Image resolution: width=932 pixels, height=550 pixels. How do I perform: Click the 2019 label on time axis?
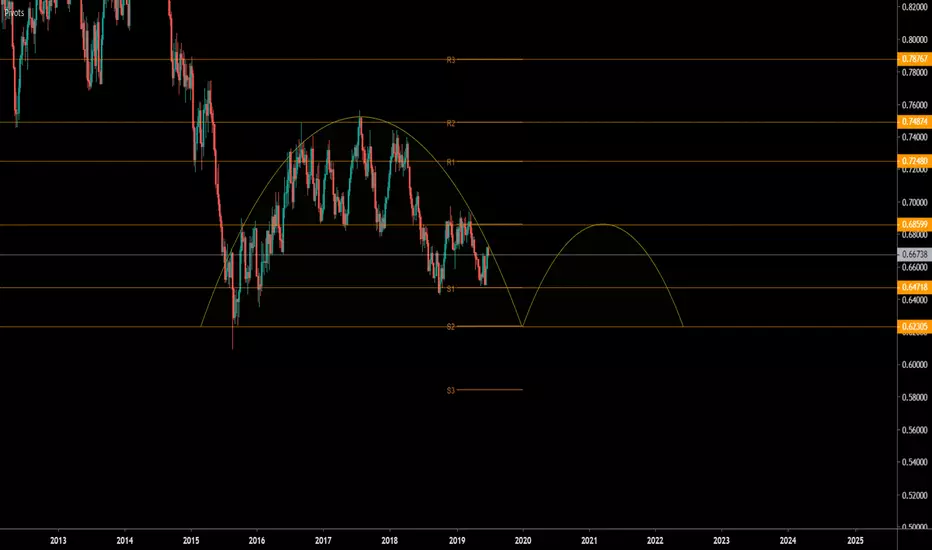coord(456,540)
